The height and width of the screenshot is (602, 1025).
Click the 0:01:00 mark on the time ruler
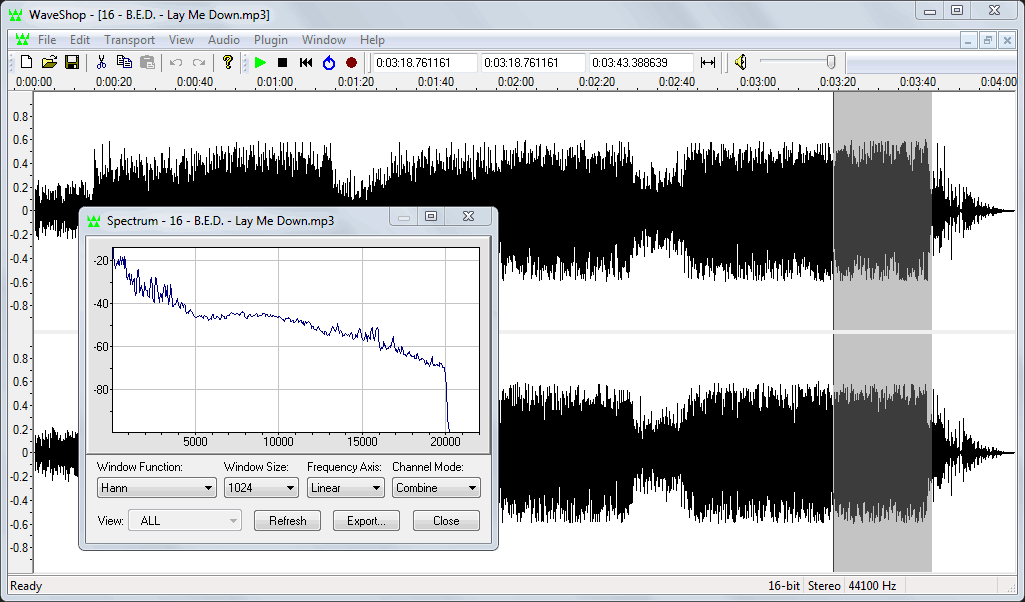pos(275,82)
